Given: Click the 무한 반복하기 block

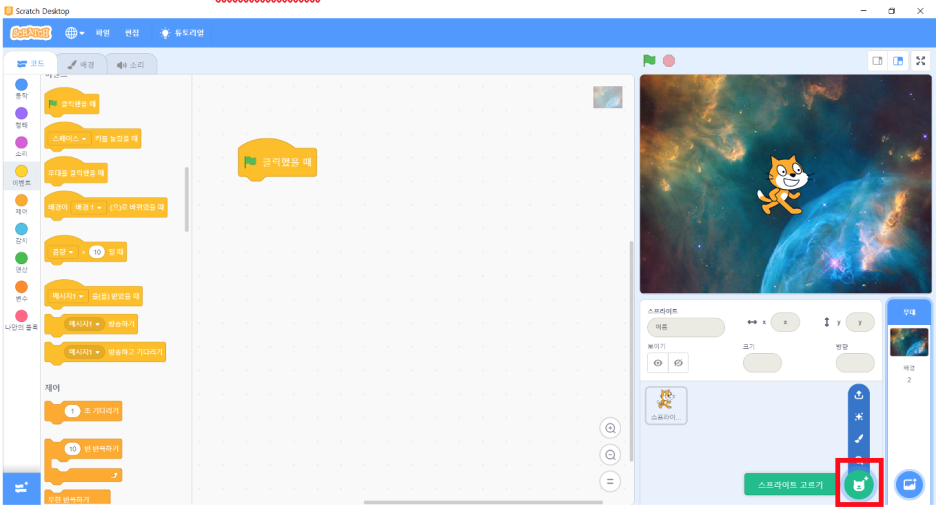Looking at the screenshot, I should point(77,496).
